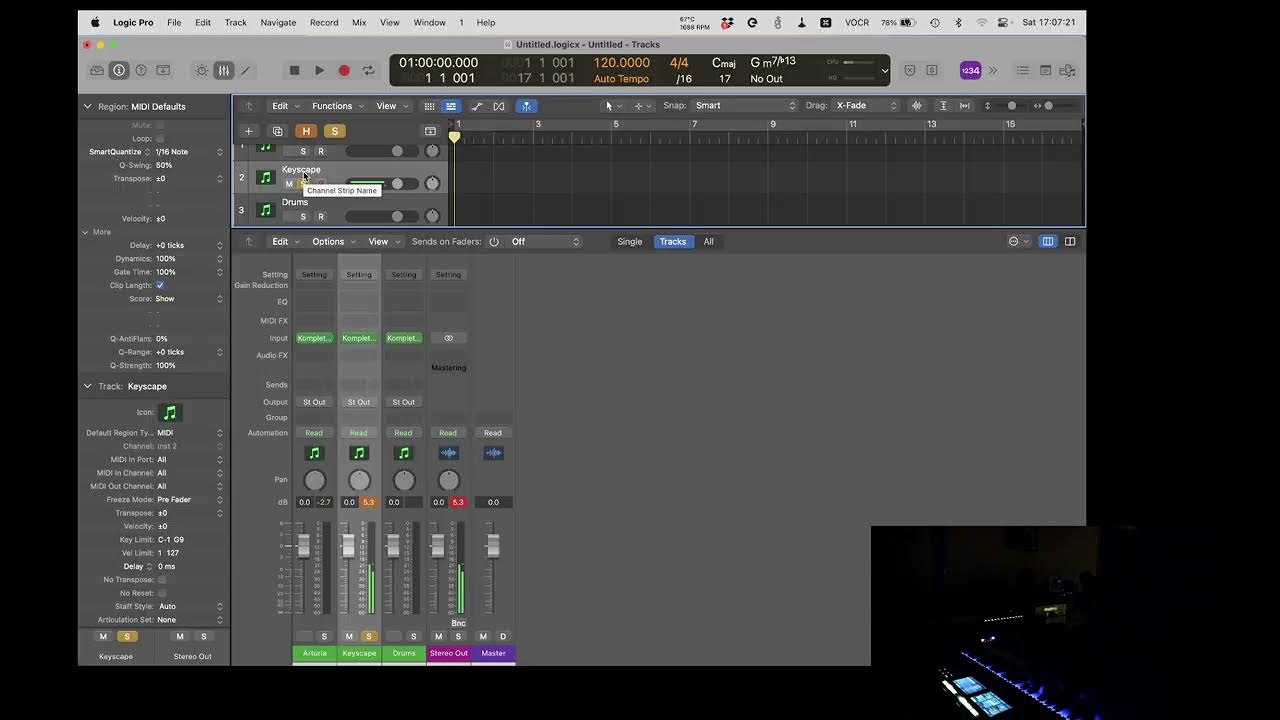The height and width of the screenshot is (720, 1280).
Task: Switch Mixer to Single view
Action: point(630,241)
